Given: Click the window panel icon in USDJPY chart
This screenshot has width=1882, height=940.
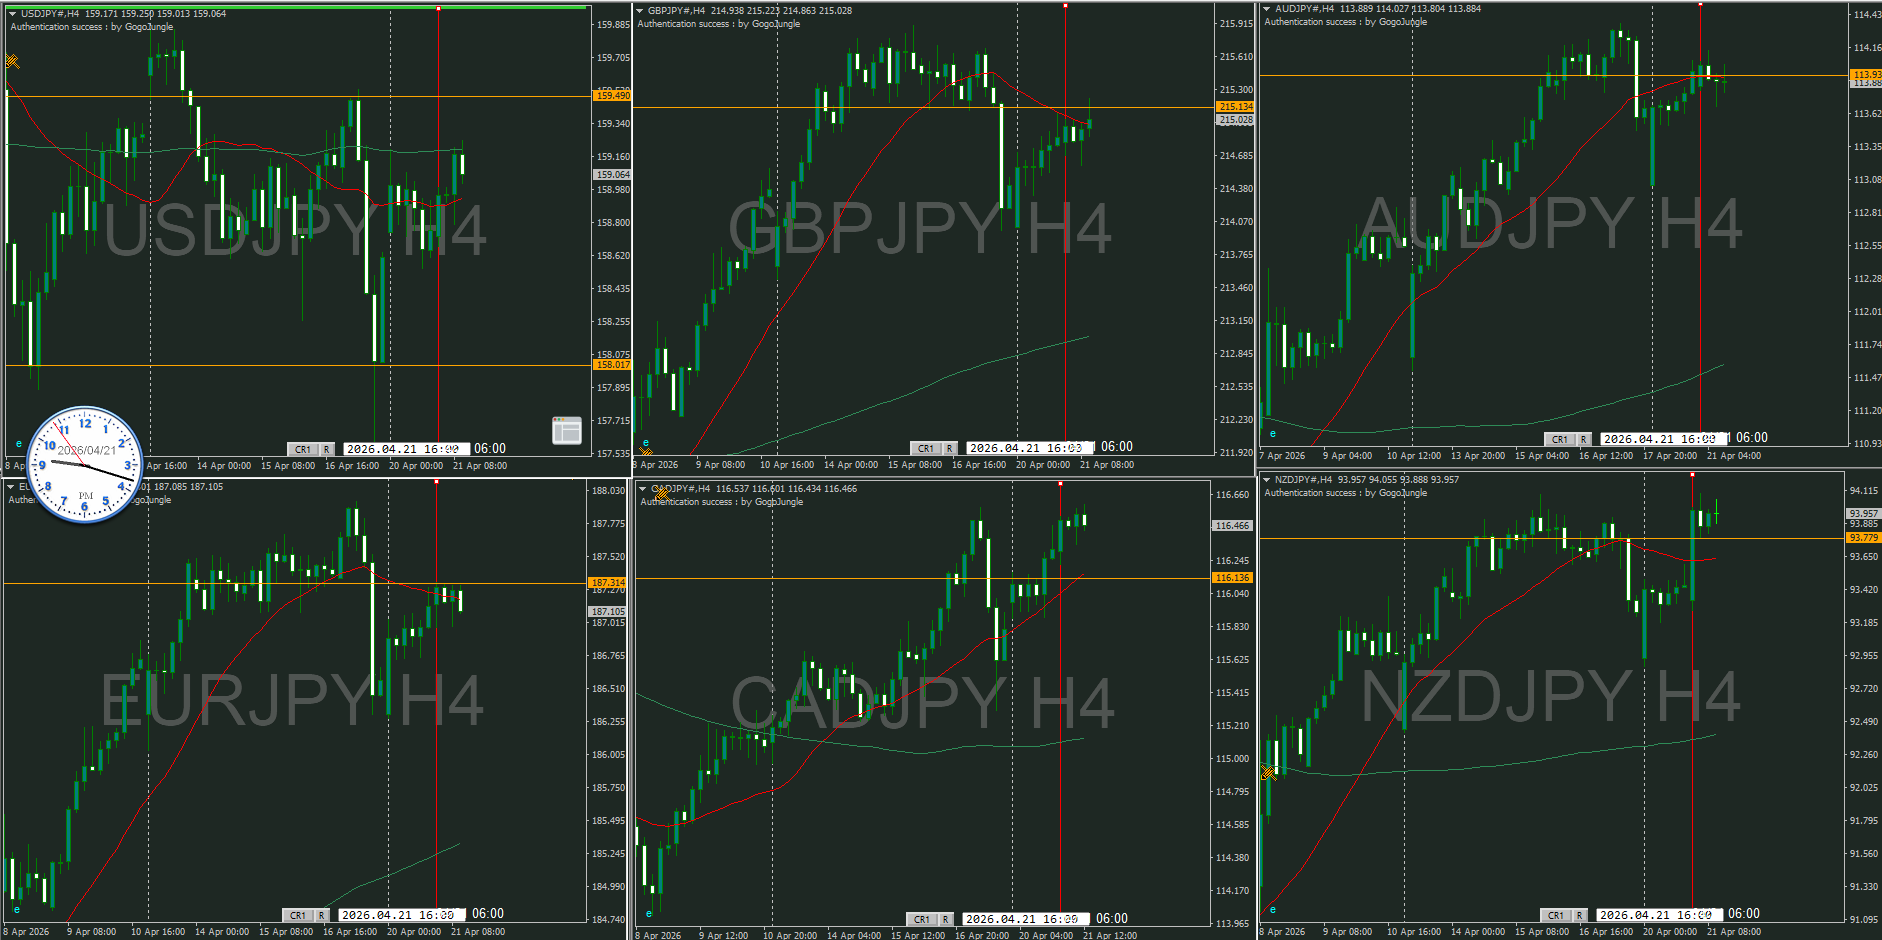Looking at the screenshot, I should tap(566, 430).
